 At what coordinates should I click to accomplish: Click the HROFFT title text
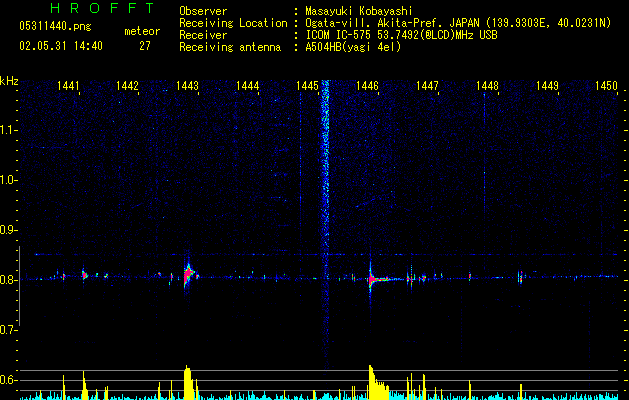(x=103, y=8)
